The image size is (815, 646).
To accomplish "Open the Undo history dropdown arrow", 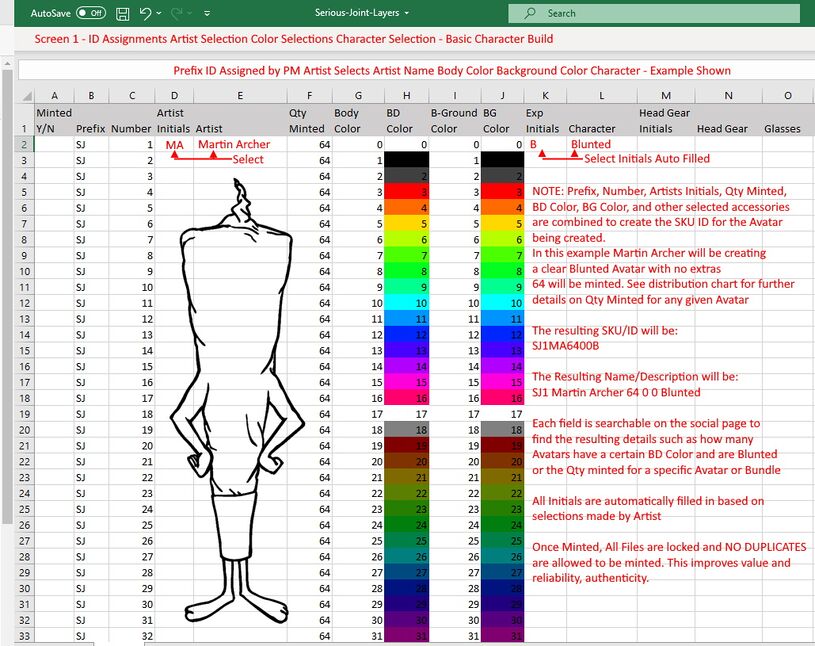I will click(x=159, y=14).
